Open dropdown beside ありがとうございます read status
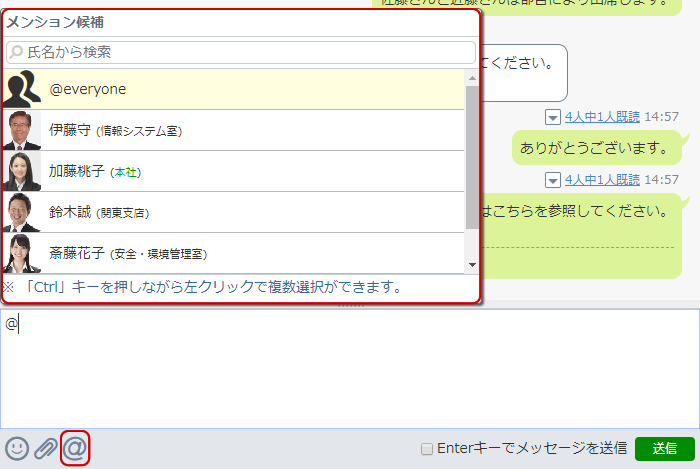The width and height of the screenshot is (700, 469). point(553,180)
